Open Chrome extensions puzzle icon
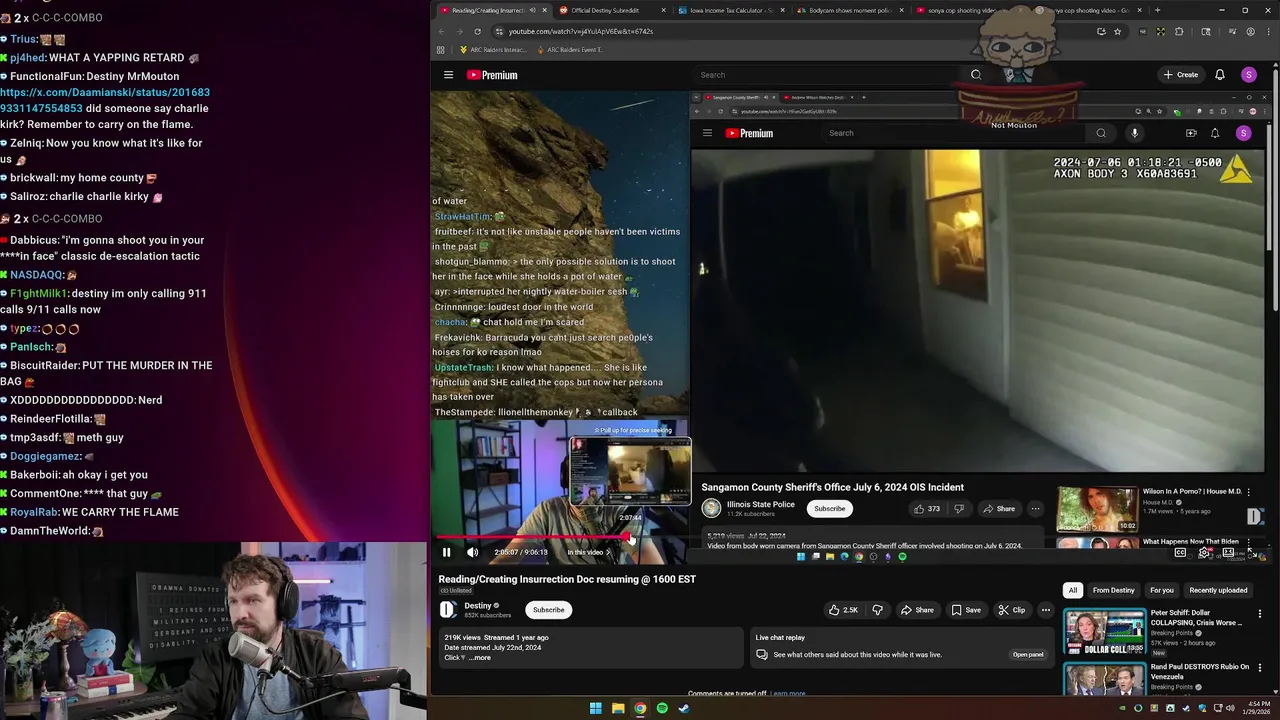The height and width of the screenshot is (720, 1280). [x=1178, y=31]
